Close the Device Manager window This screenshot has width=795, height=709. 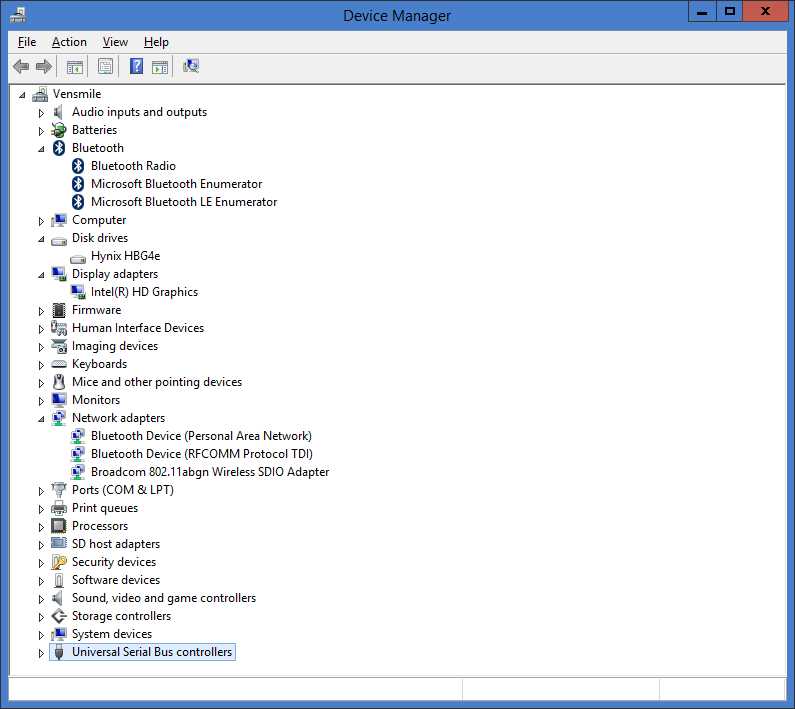coord(766,12)
